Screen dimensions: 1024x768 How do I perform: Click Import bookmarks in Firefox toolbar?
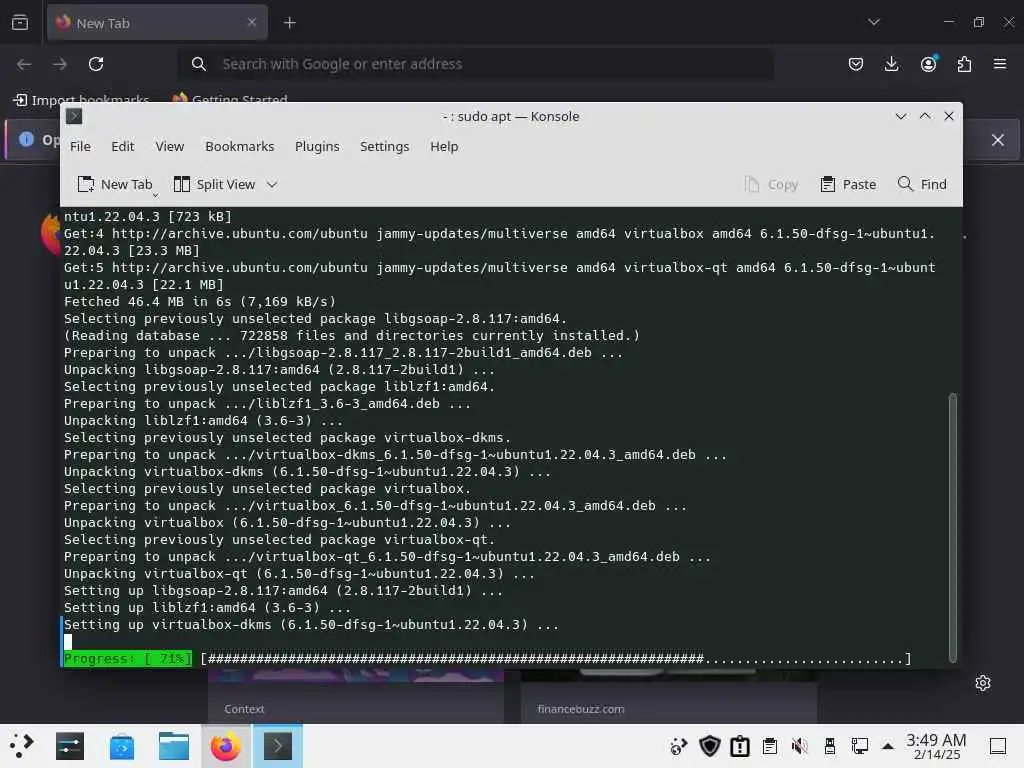[82, 100]
